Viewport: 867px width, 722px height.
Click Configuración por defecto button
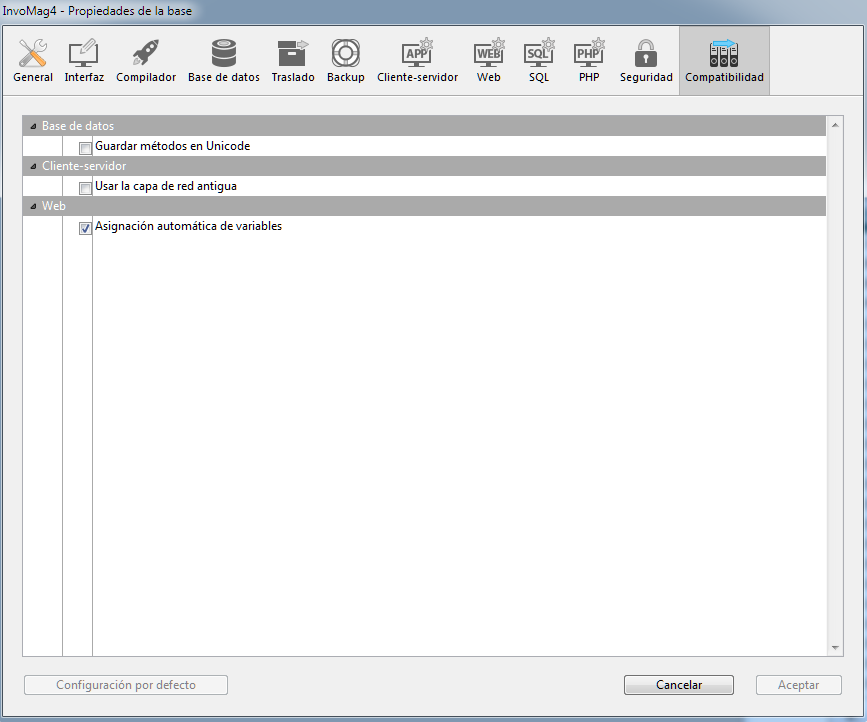(126, 685)
